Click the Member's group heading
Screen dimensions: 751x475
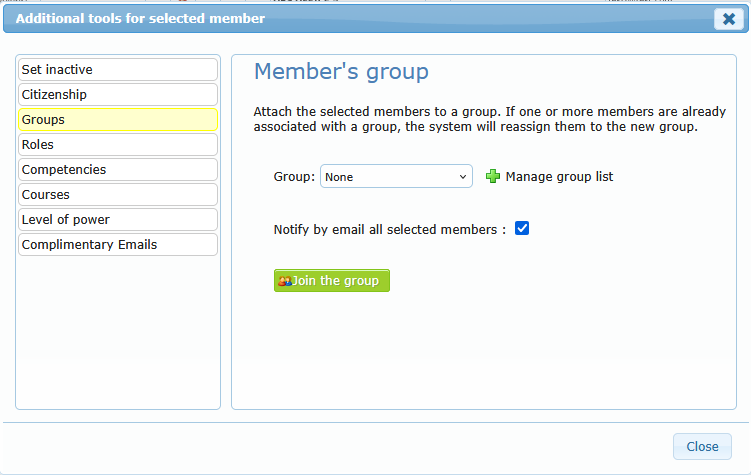click(341, 72)
